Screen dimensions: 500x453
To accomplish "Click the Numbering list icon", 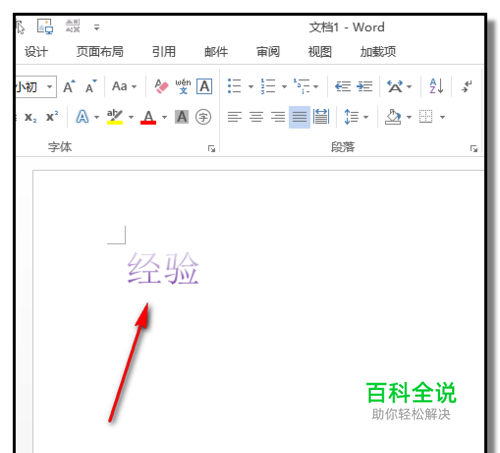I will click(x=268, y=86).
